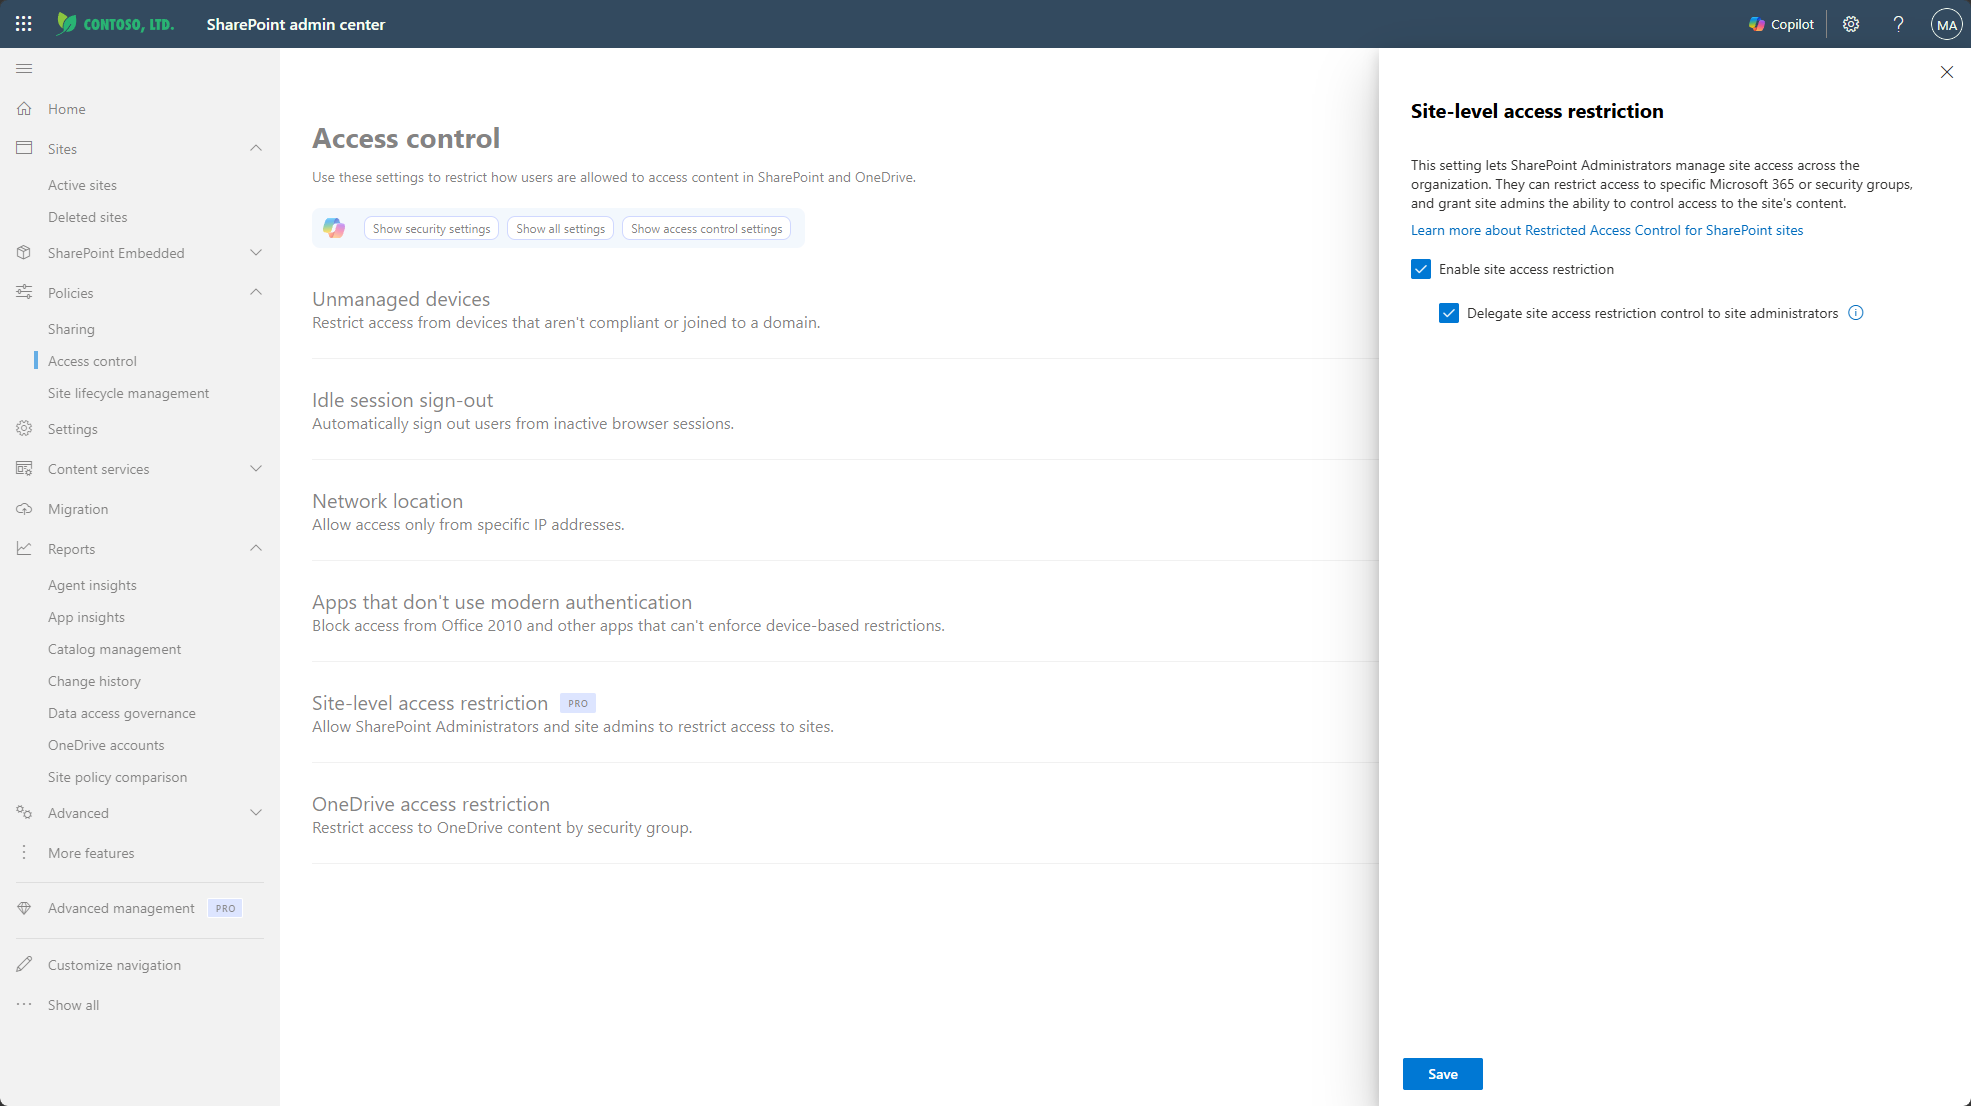The image size is (1971, 1106).
Task: Click Show access control settings chip
Action: (x=706, y=229)
